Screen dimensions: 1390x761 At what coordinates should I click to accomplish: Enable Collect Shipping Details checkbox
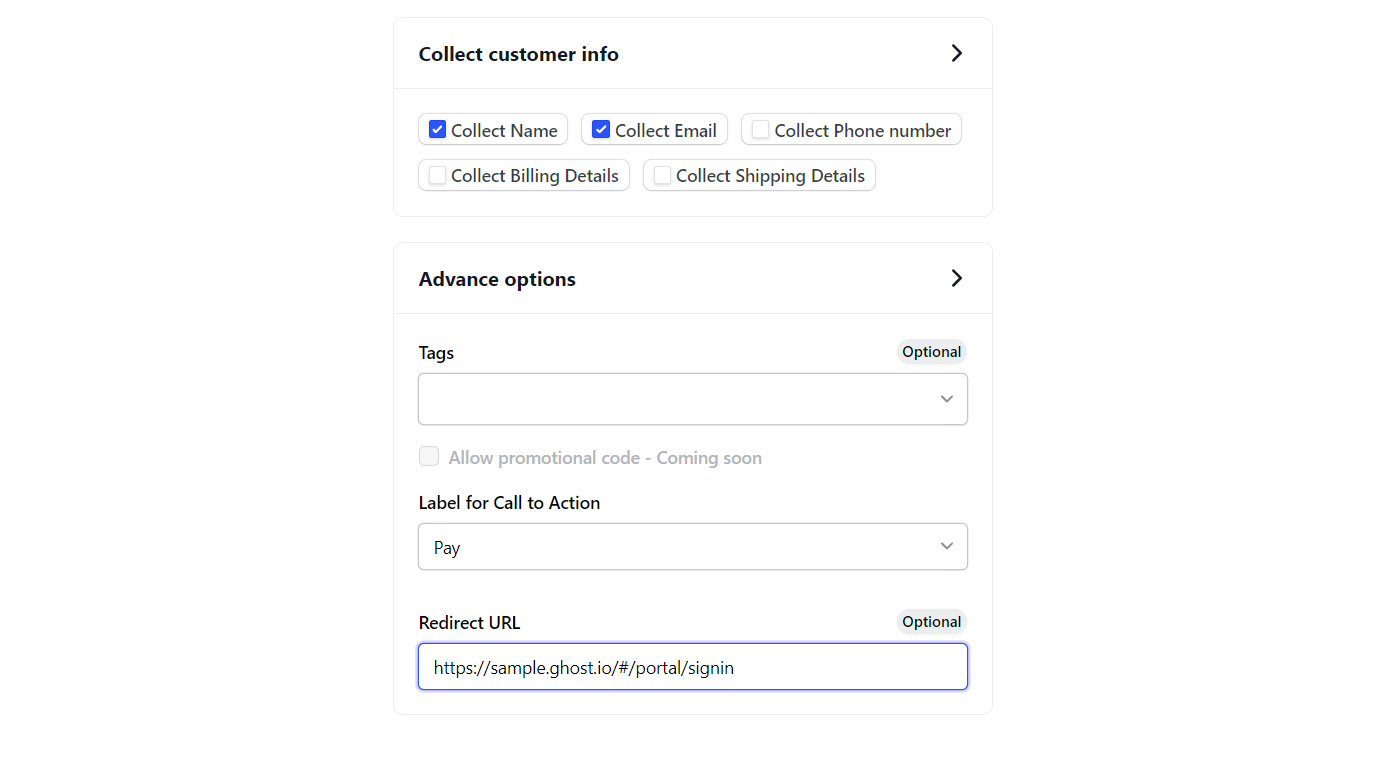[x=662, y=175]
